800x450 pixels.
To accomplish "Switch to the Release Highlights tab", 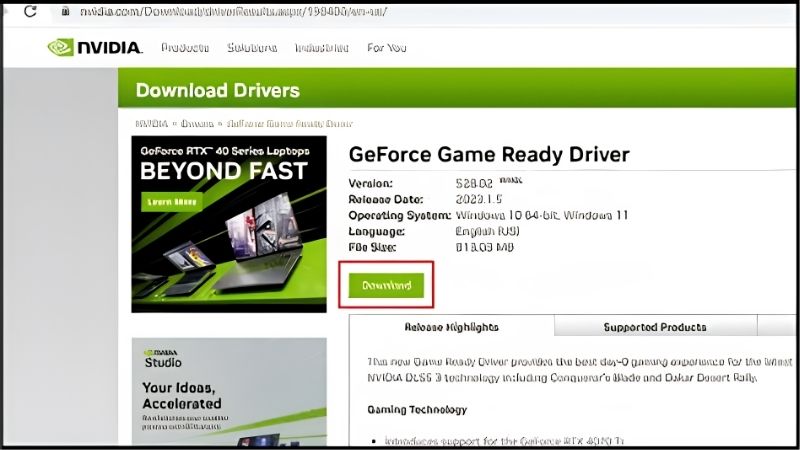I will click(452, 327).
